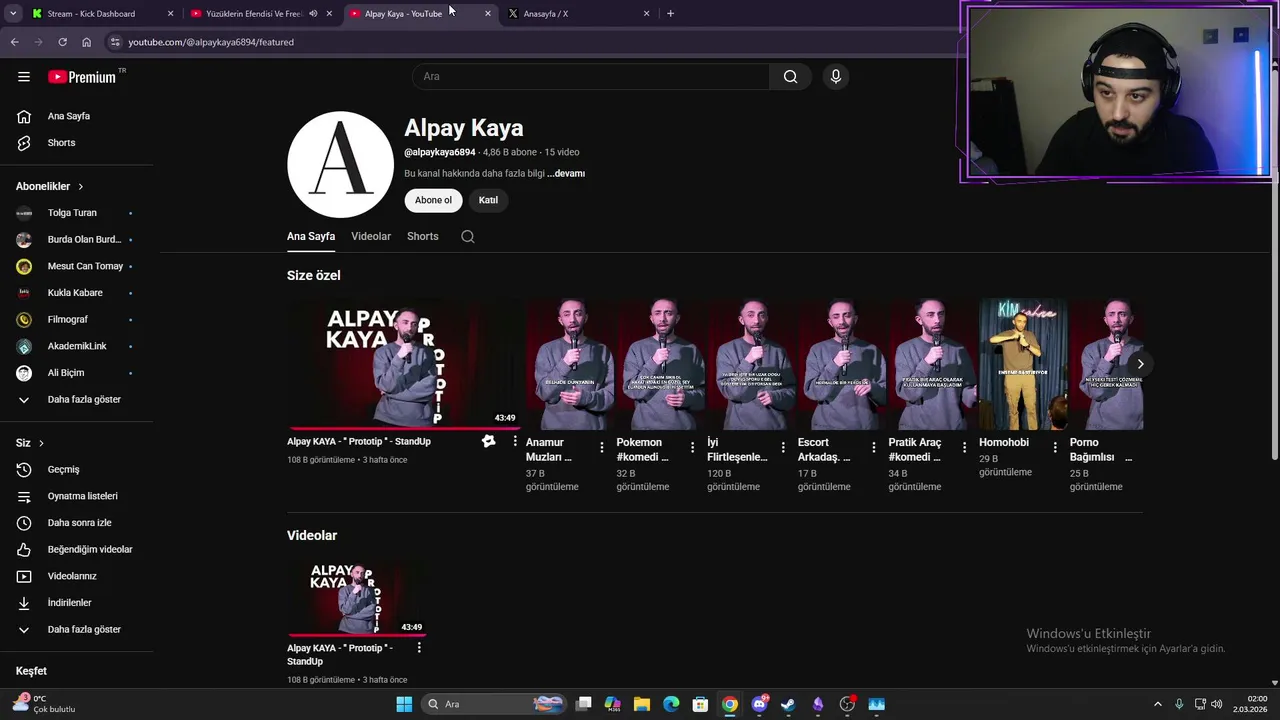Viewport: 1280px width, 720px height.
Task: Play the Prototip StandUp featured thumbnail
Action: (x=404, y=364)
